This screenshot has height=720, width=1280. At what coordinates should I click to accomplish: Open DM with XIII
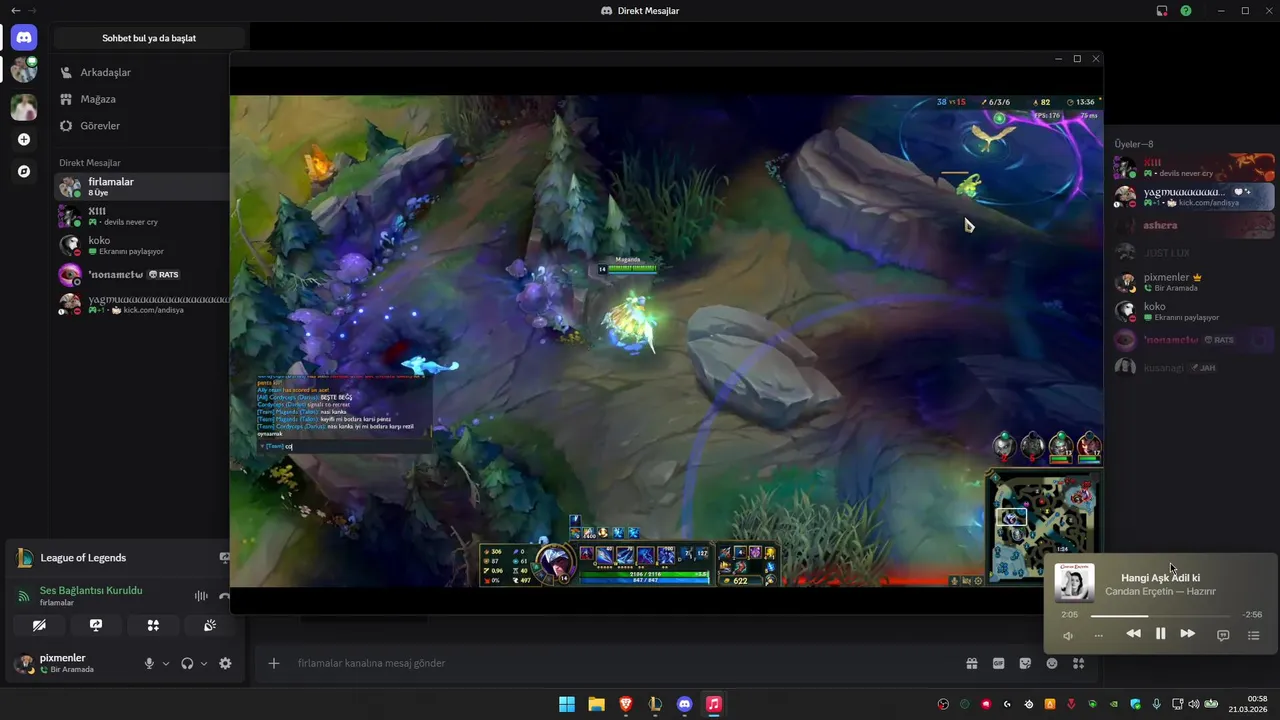point(142,216)
